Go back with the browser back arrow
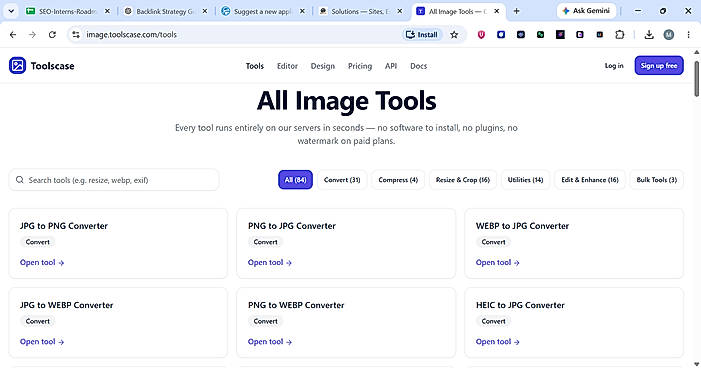The height and width of the screenshot is (368, 701). (x=13, y=34)
